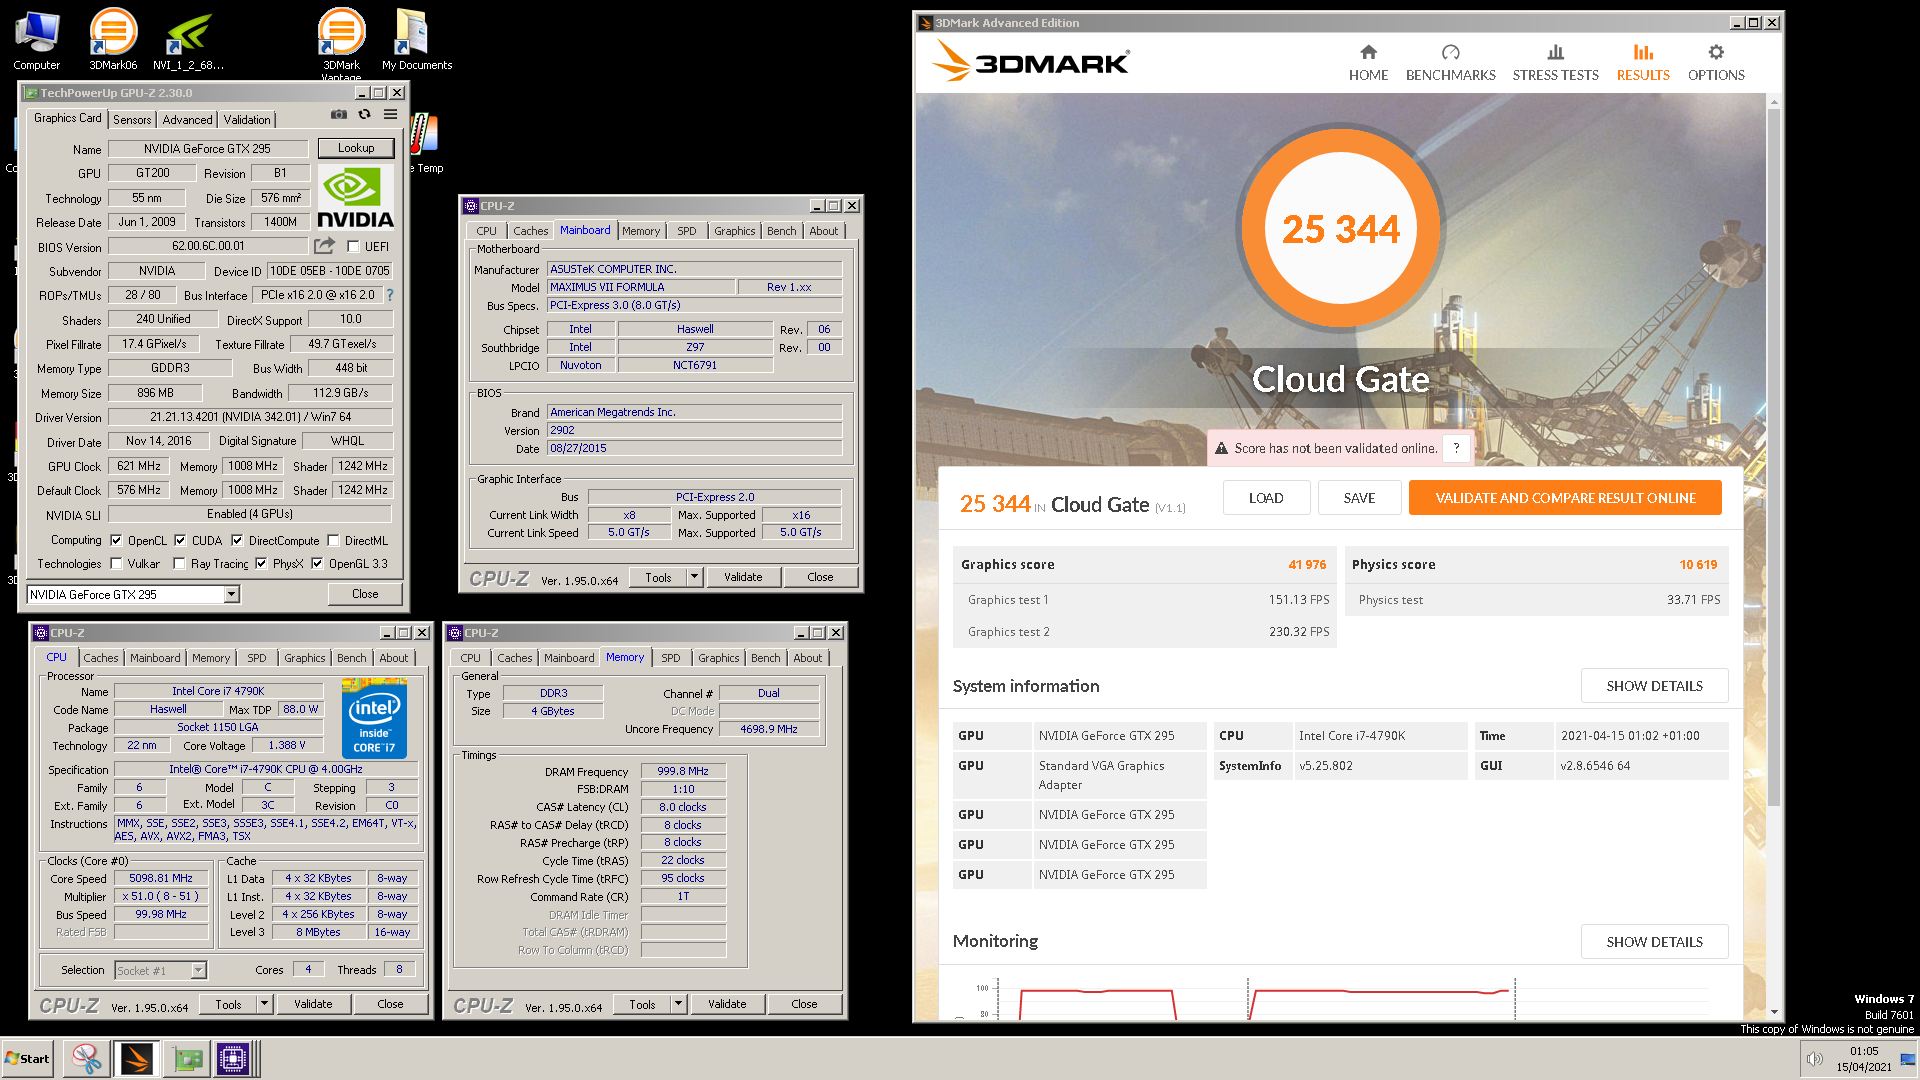Screen dimensions: 1920x1080
Task: Open 3DMark BENCHMARKS section
Action: [x=1450, y=62]
